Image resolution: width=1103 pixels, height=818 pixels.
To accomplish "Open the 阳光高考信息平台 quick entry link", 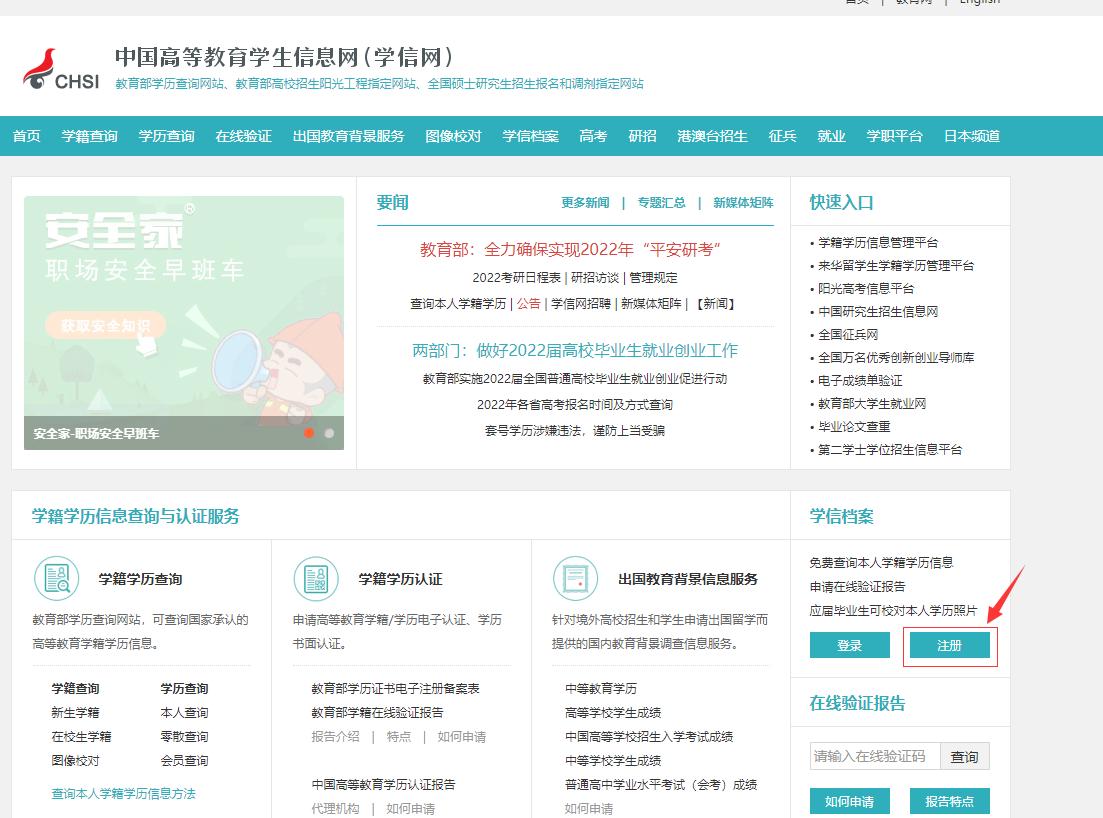I will pyautogui.click(x=865, y=289).
